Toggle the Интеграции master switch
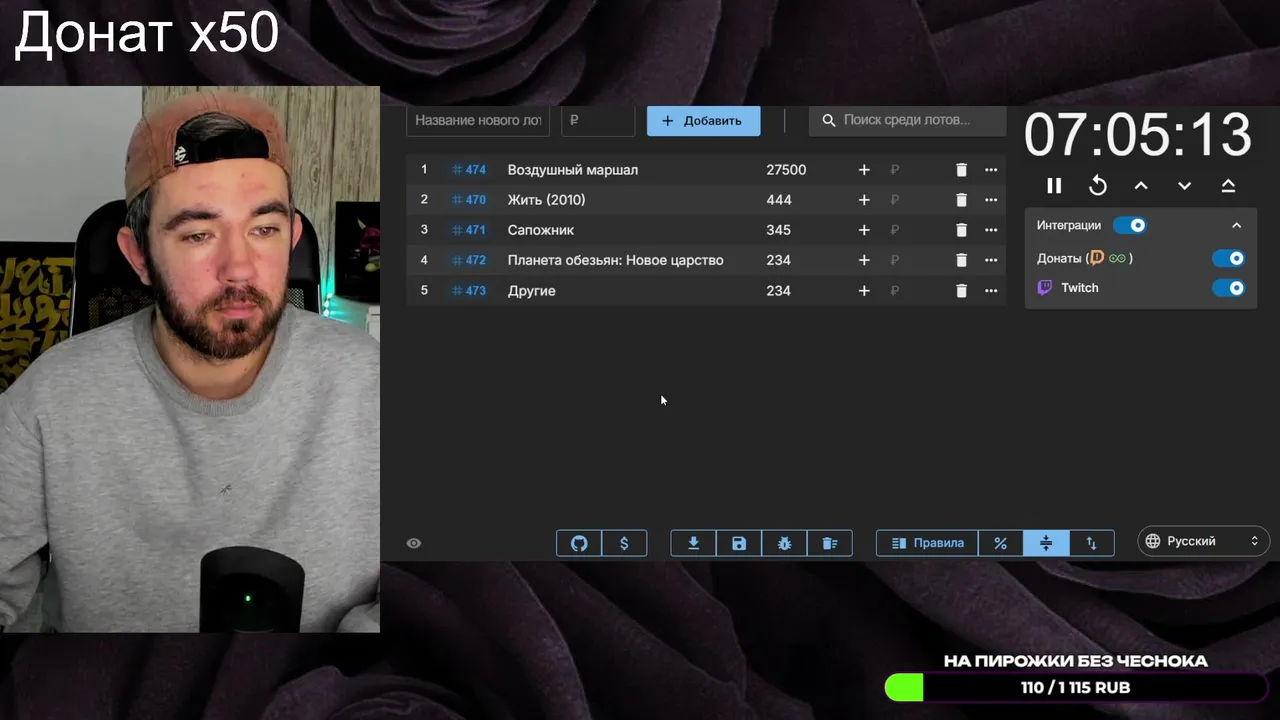 point(1129,225)
